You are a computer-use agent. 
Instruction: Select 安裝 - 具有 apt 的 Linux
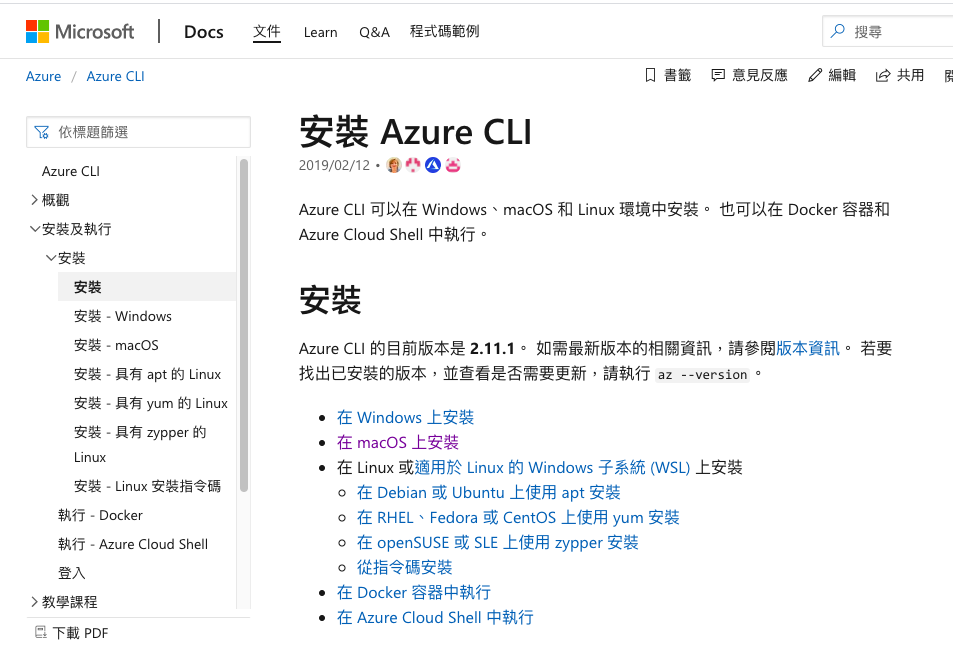148,374
